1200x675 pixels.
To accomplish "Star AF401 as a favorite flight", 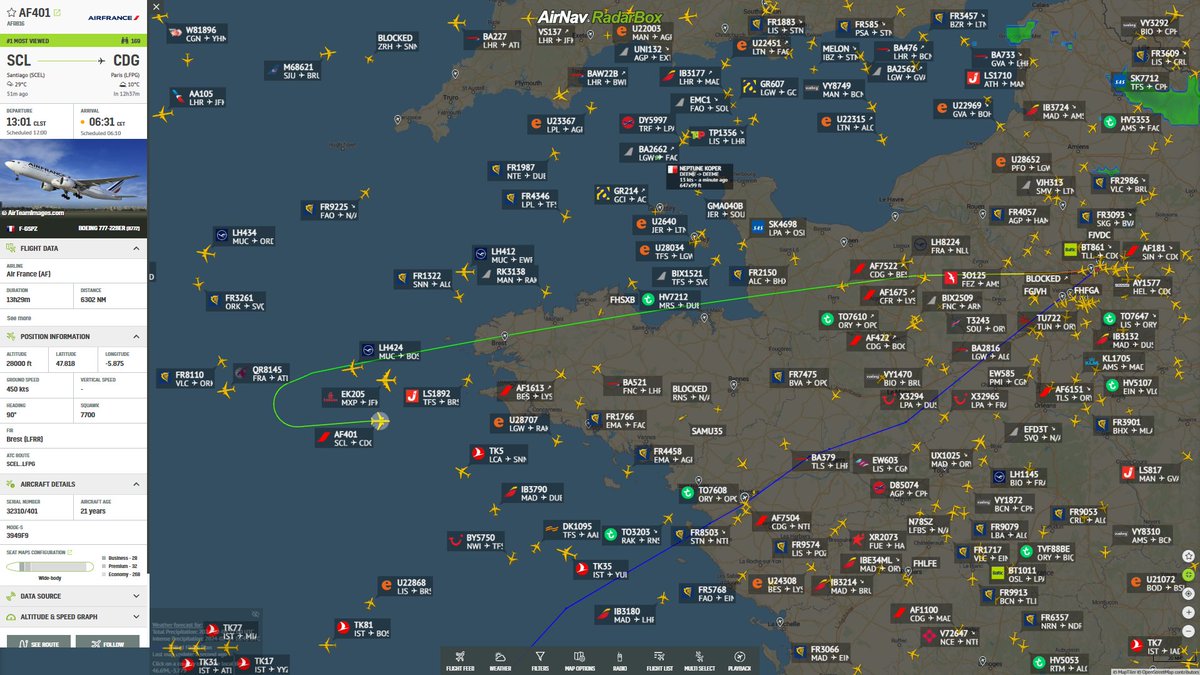I will pyautogui.click(x=11, y=12).
